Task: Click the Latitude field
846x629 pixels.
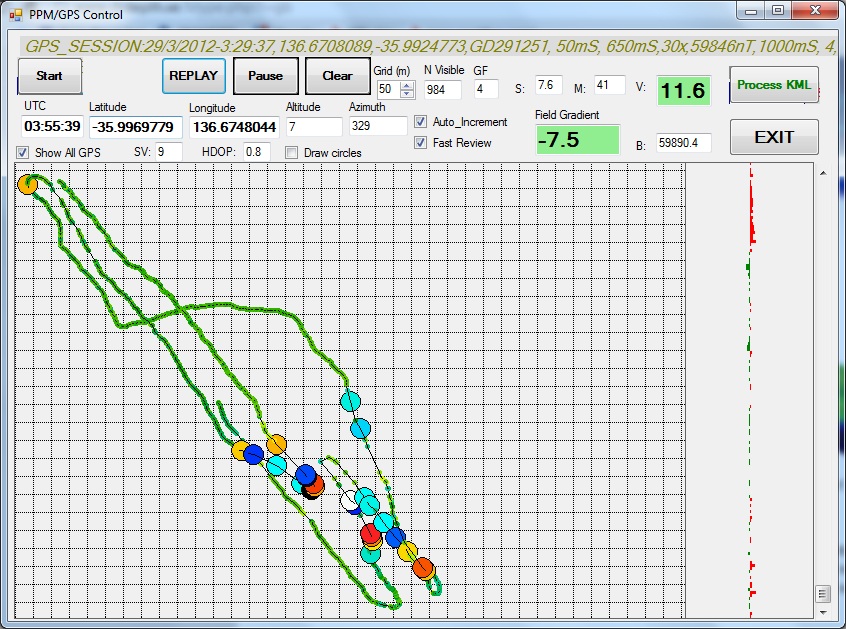Action: click(x=135, y=127)
